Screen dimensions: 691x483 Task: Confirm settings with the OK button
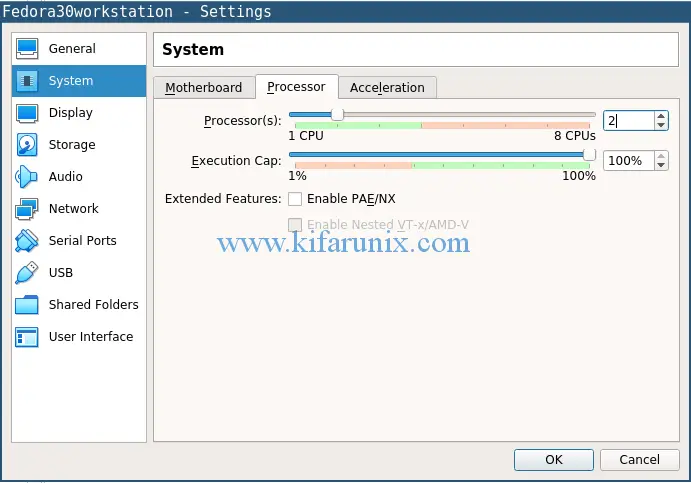coord(554,460)
